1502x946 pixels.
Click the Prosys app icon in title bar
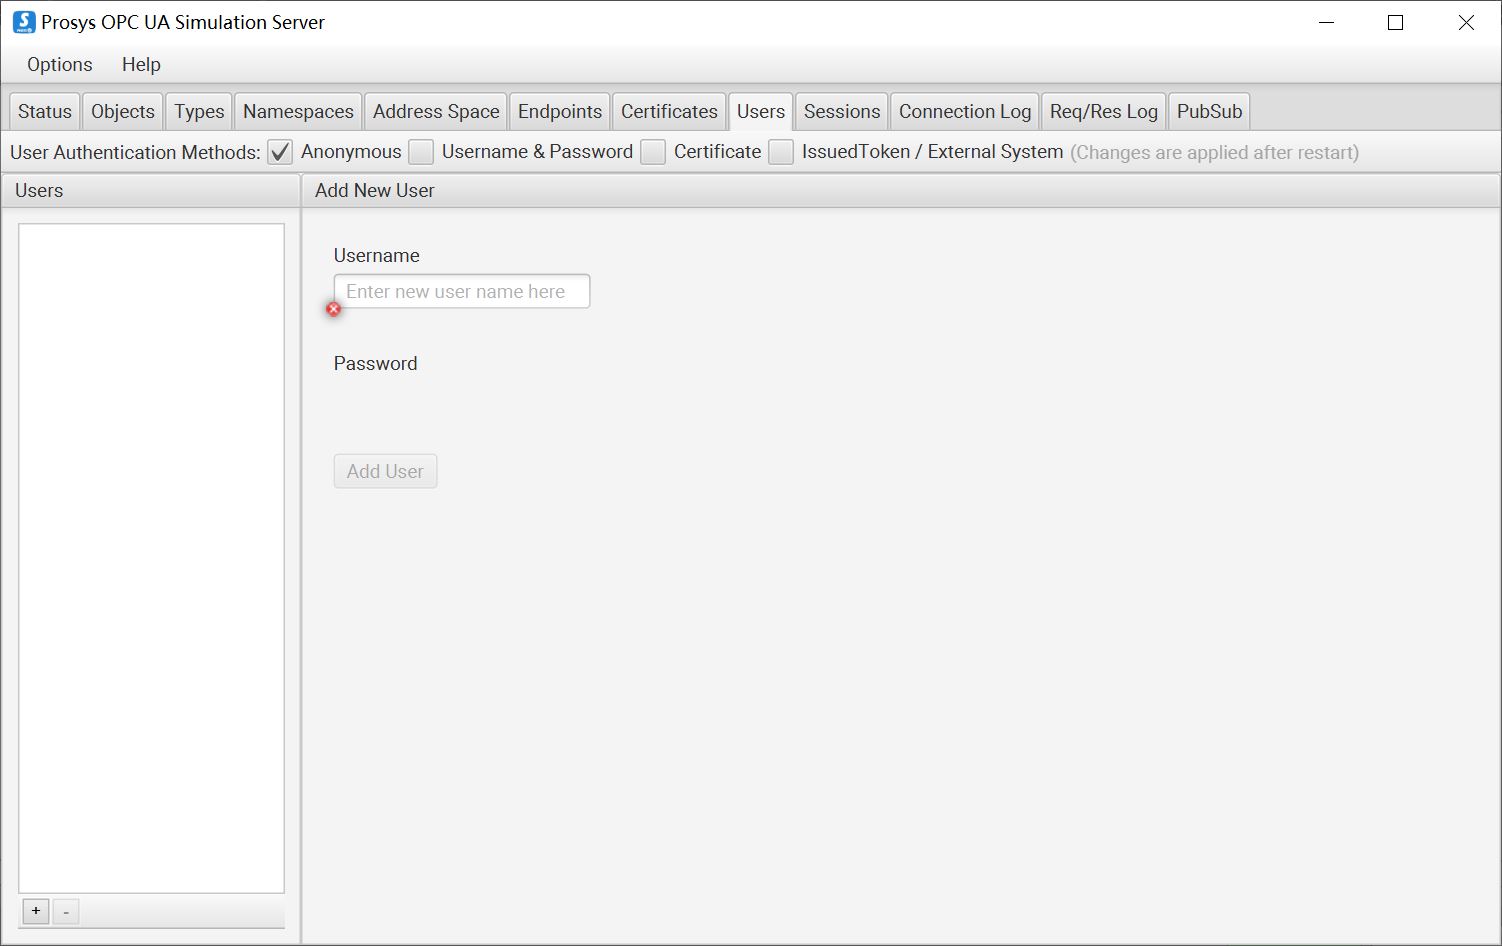pyautogui.click(x=23, y=22)
